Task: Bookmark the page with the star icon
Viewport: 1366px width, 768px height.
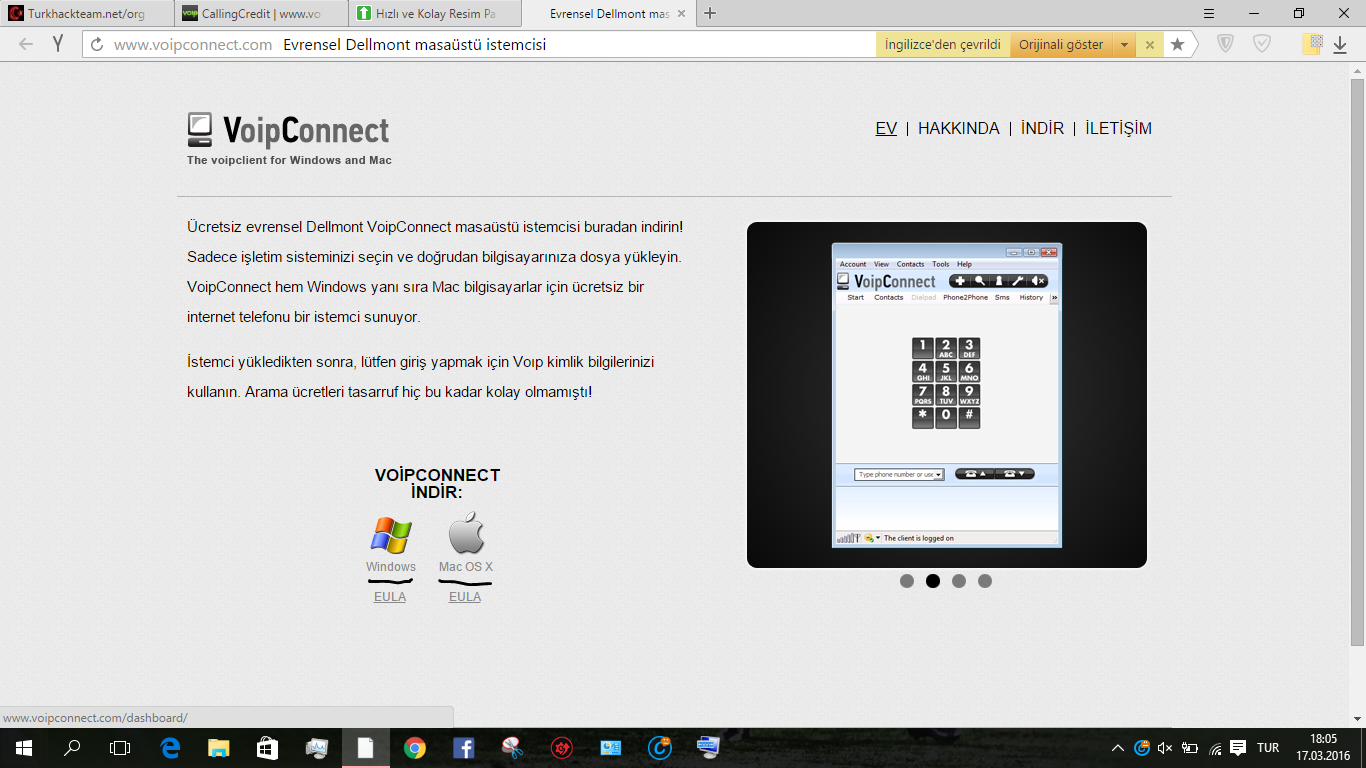Action: point(1178,44)
